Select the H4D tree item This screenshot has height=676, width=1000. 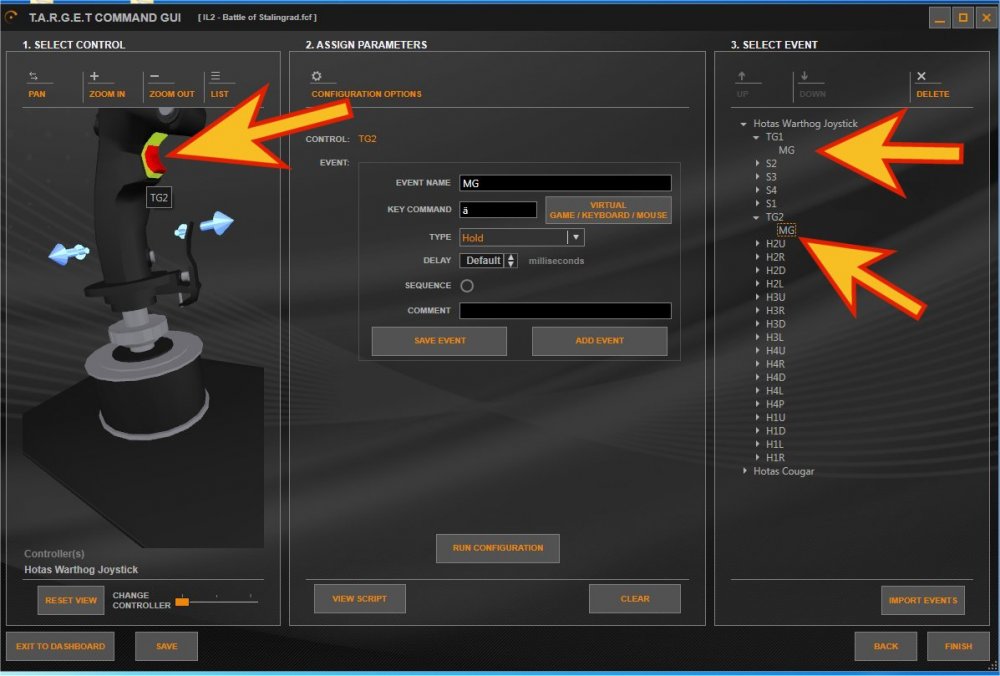pyautogui.click(x=776, y=378)
